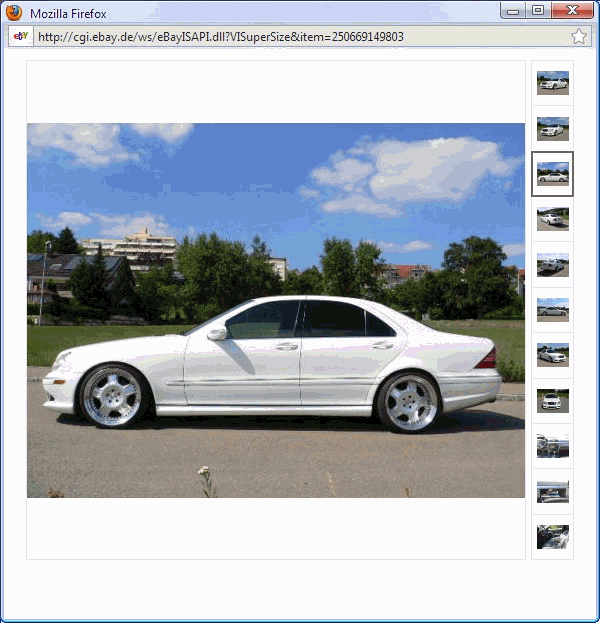The height and width of the screenshot is (623, 600).
Task: Click the bookmark star icon in the address bar
Action: 579,37
